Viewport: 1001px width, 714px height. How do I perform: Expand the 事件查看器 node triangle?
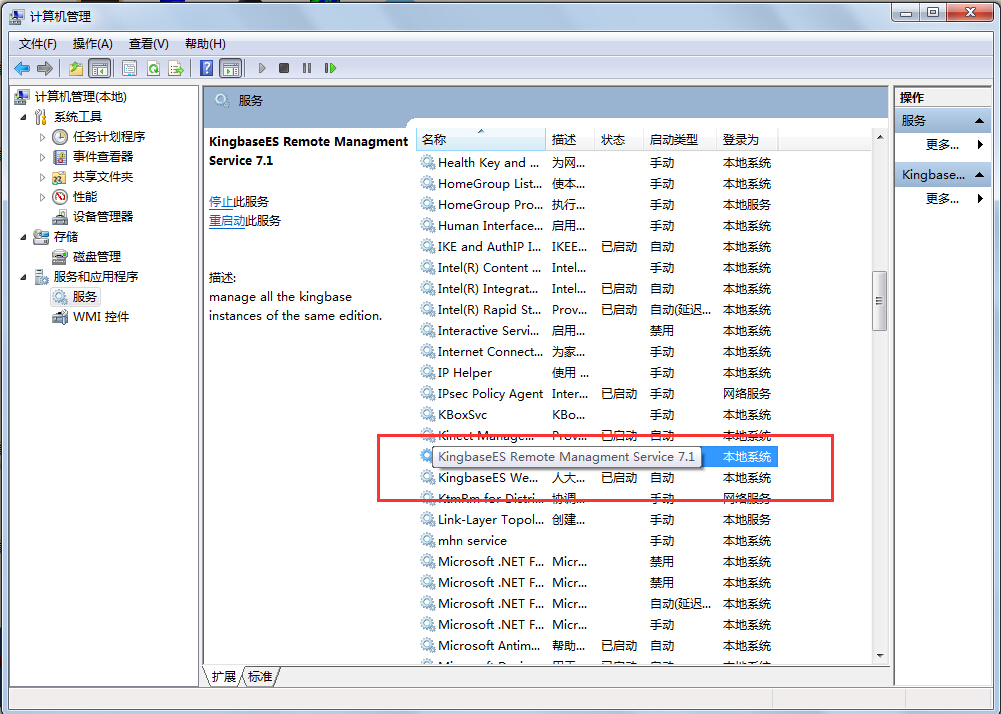(x=42, y=157)
